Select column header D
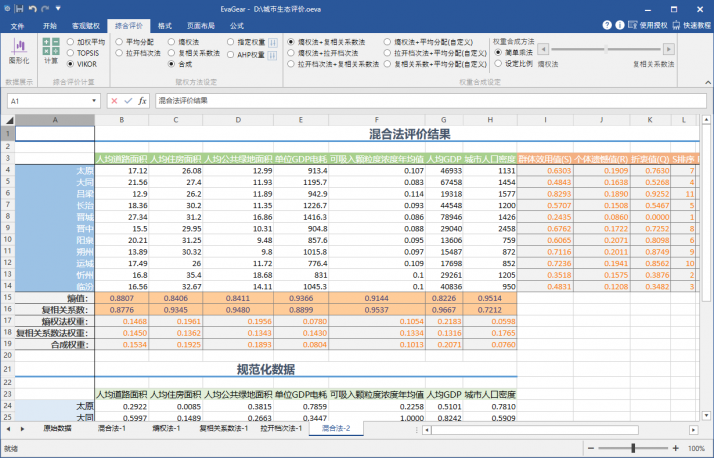This screenshot has width=714, height=458. pos(238,120)
